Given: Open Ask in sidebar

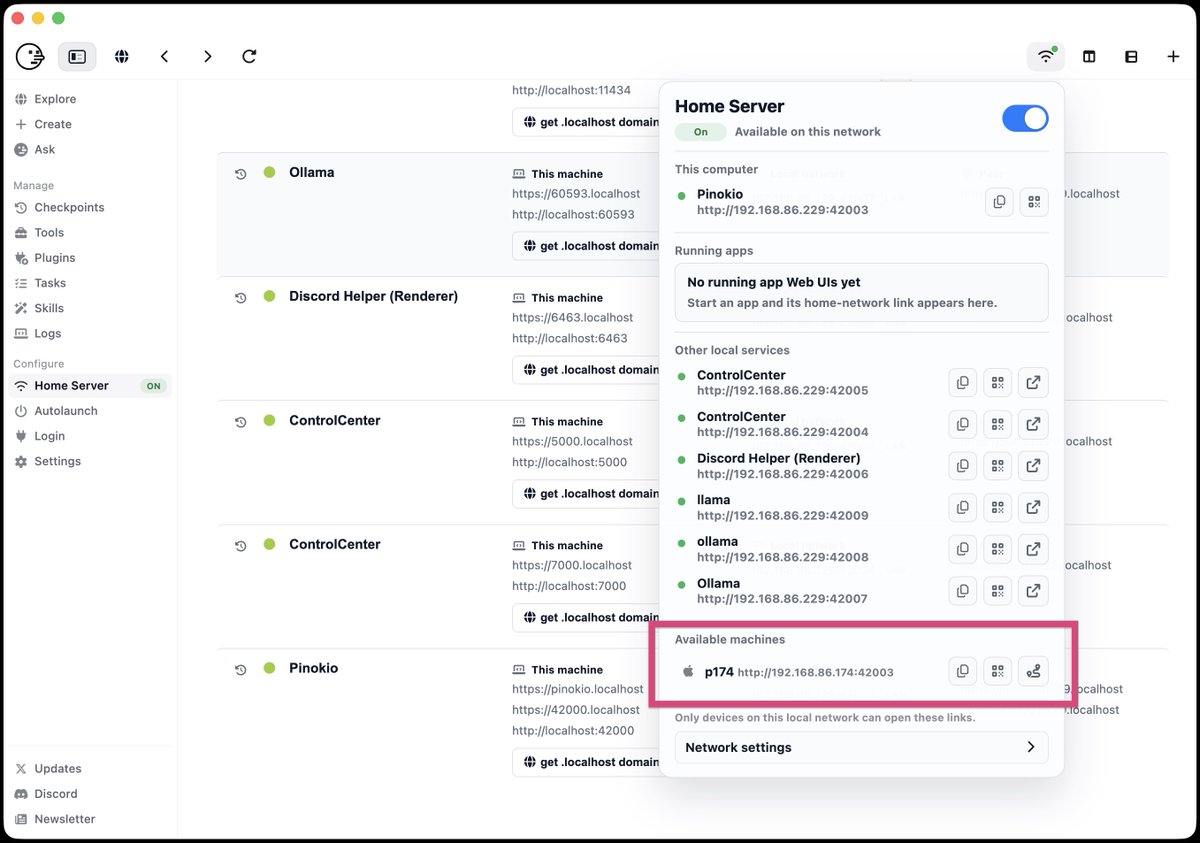Looking at the screenshot, I should [45, 149].
